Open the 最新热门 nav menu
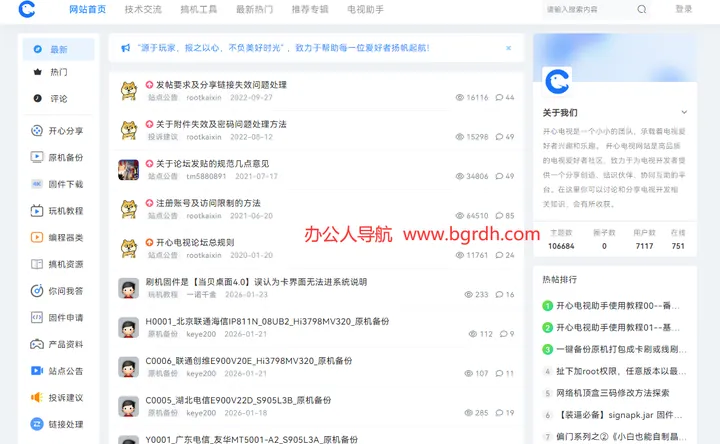This screenshot has height=444, width=720. pos(254,9)
